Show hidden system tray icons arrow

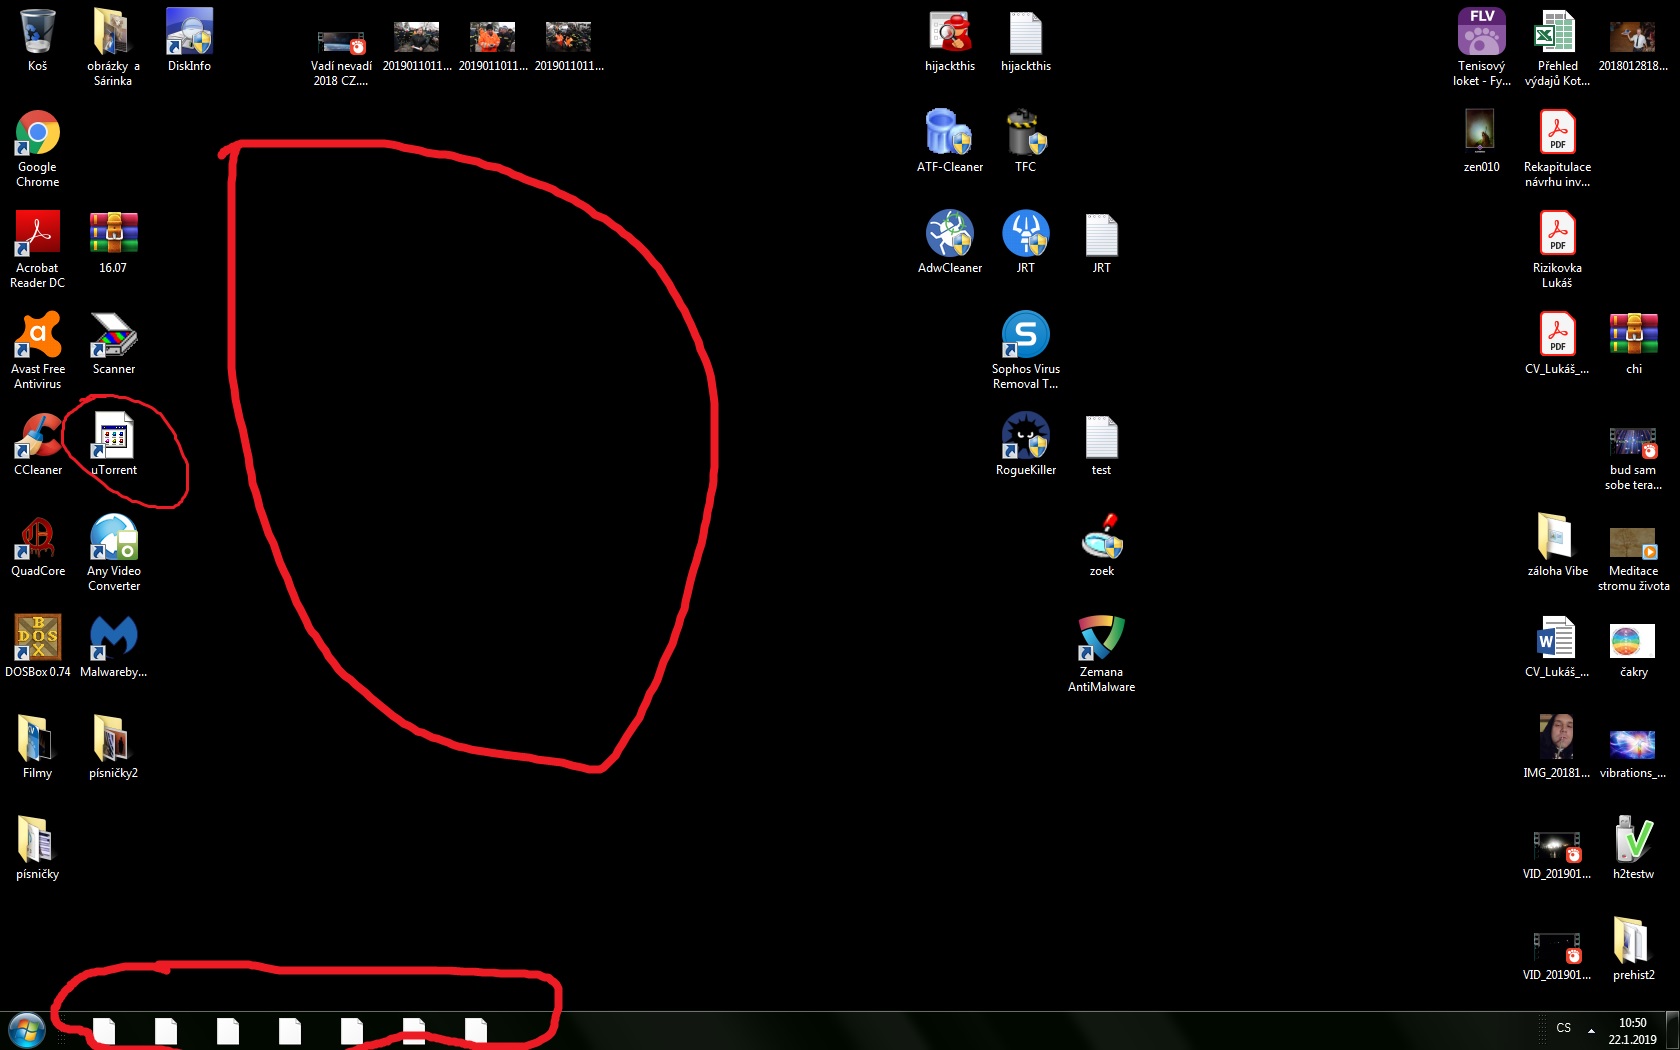[1591, 1030]
